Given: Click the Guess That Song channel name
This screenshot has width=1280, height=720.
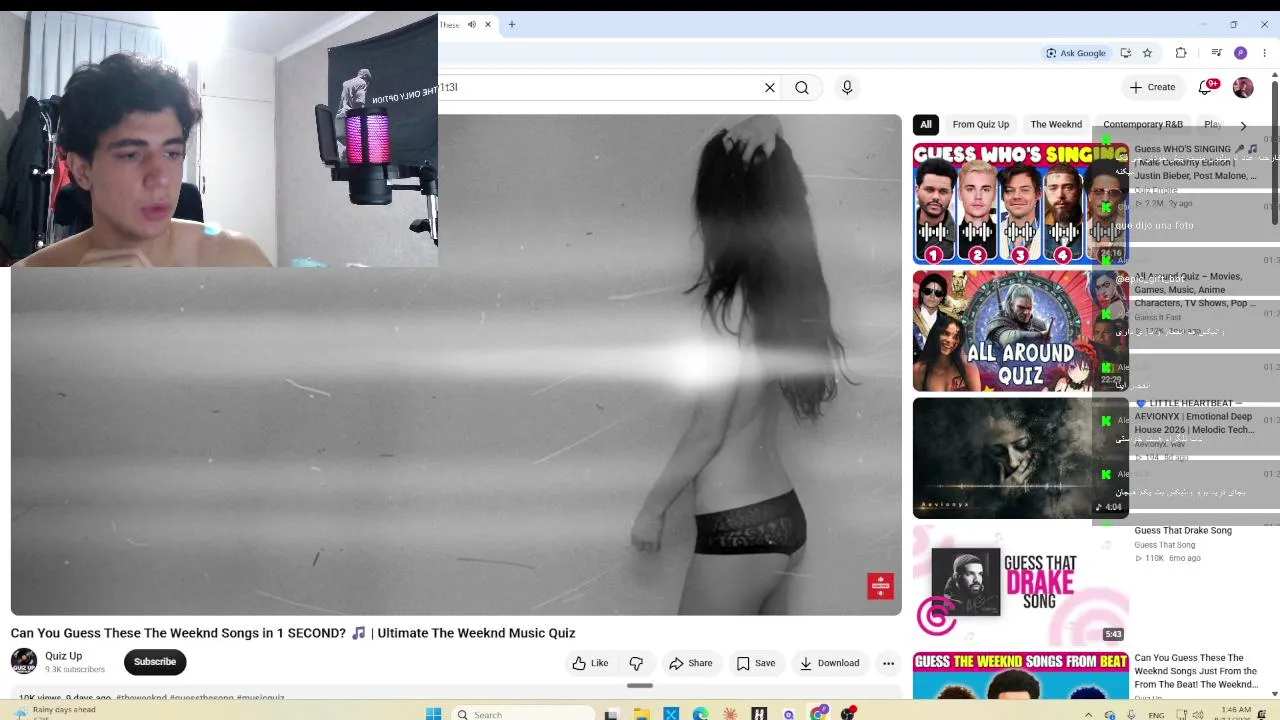Looking at the screenshot, I should (1165, 545).
